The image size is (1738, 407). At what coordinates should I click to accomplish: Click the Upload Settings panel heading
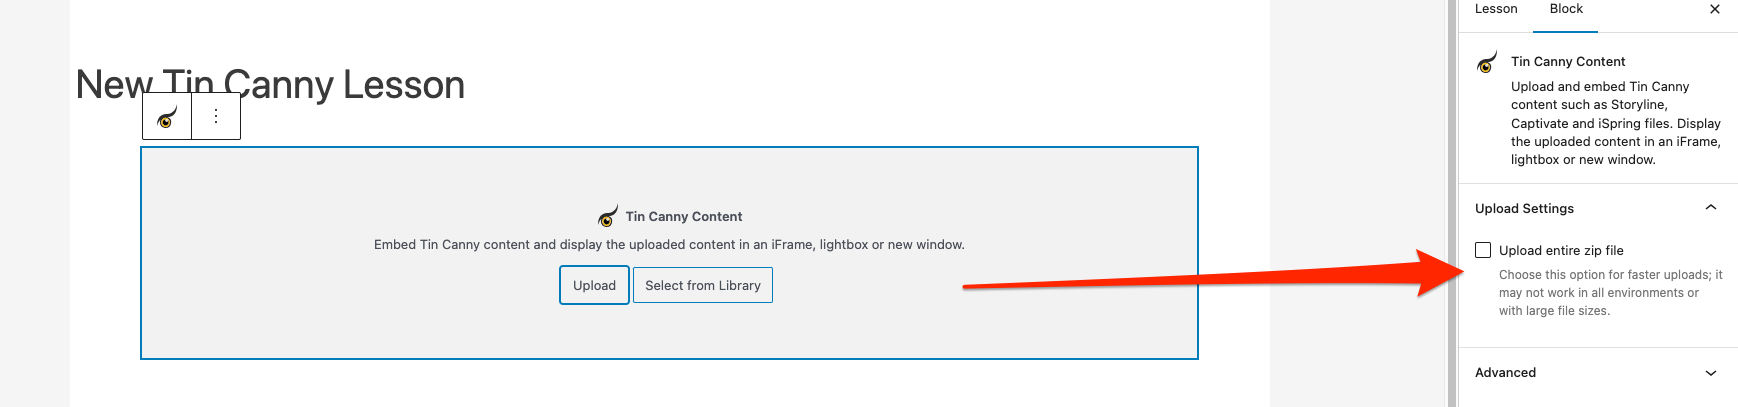click(x=1524, y=208)
